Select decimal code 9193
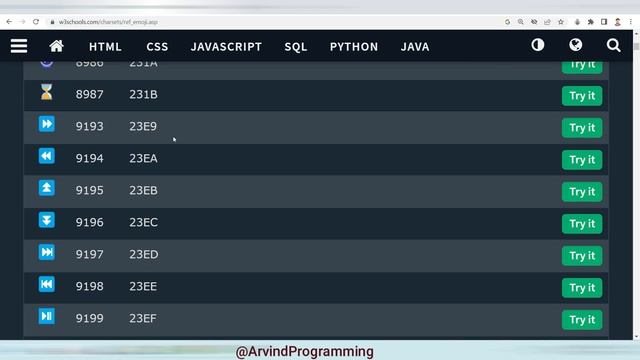The width and height of the screenshot is (640, 360). (x=89, y=127)
